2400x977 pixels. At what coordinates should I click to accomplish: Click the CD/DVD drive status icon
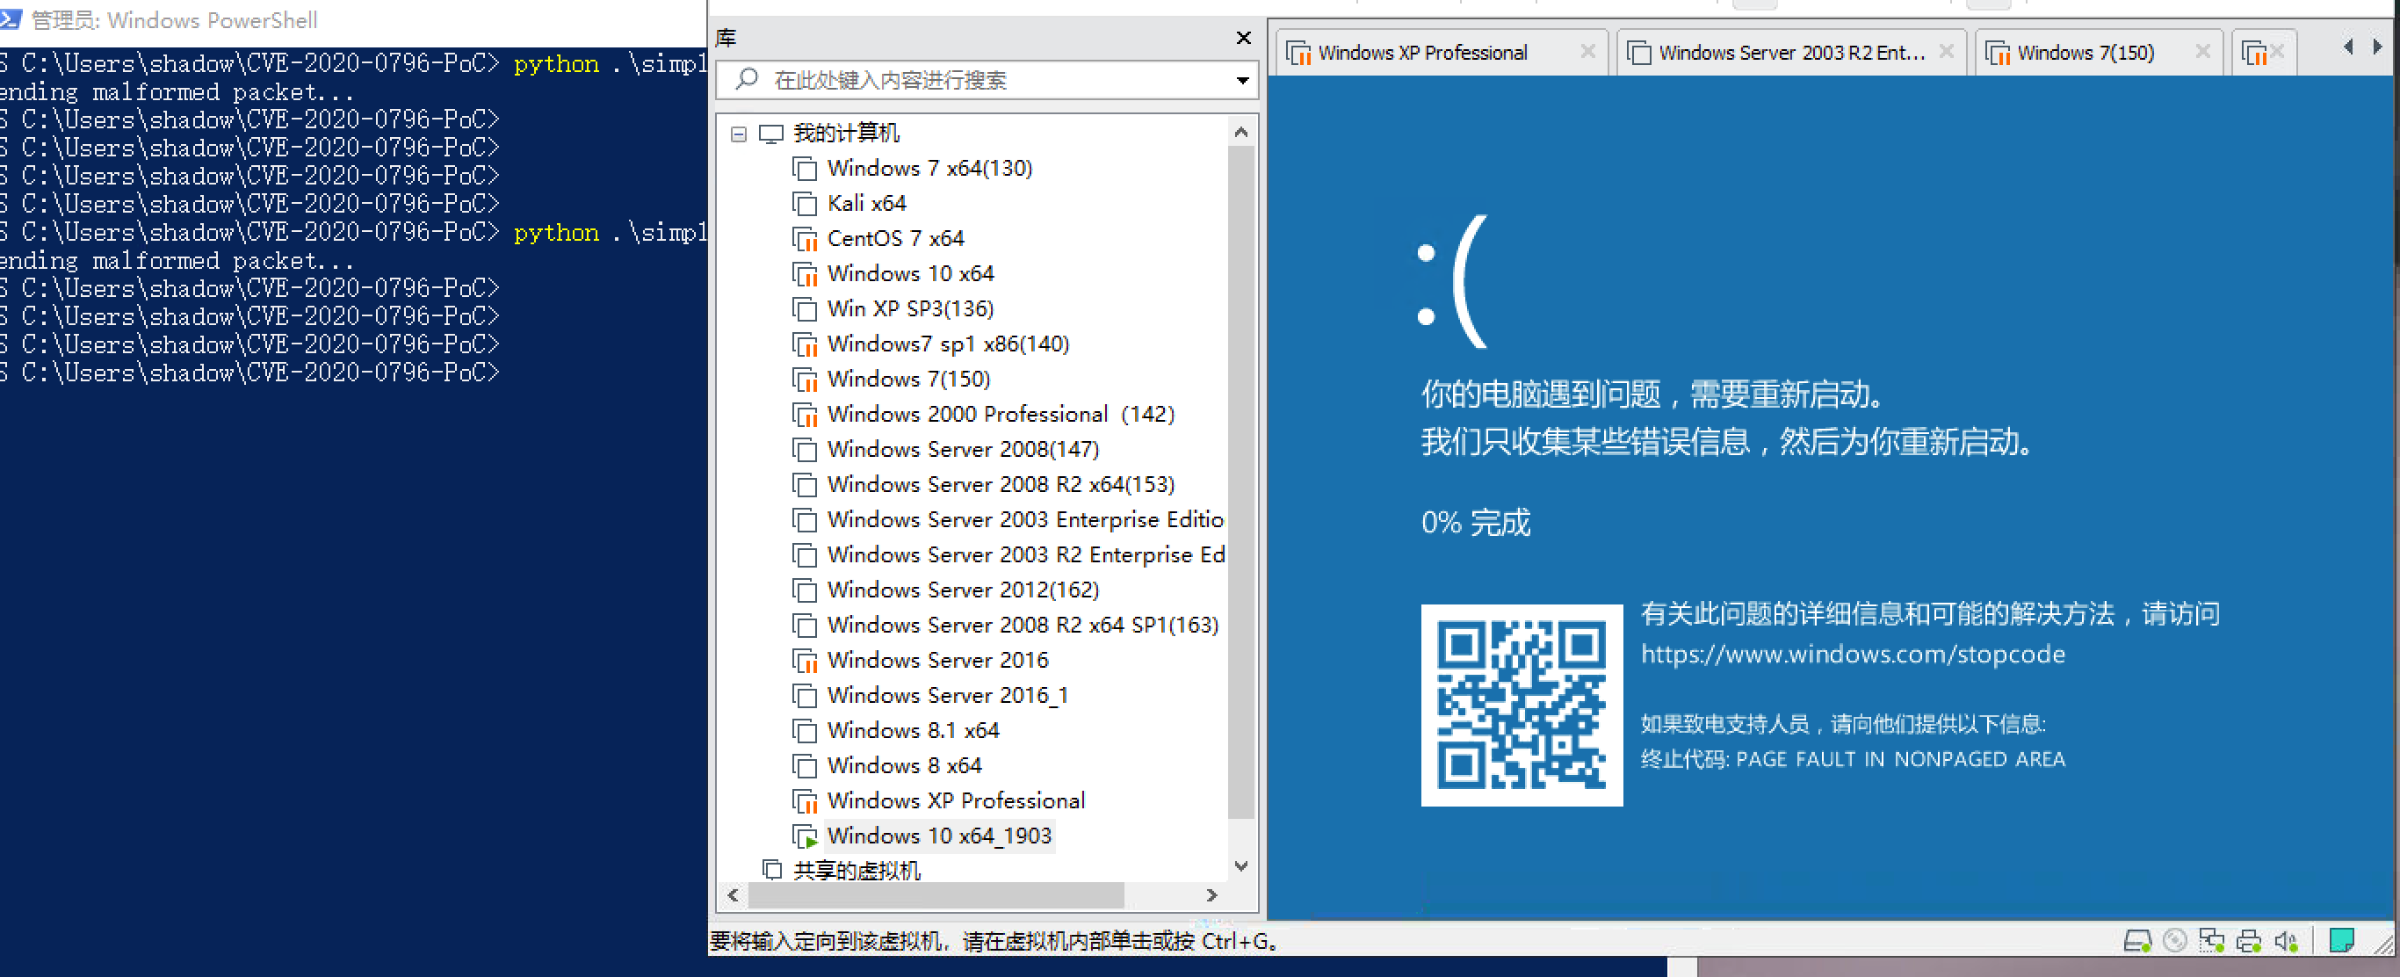tap(2174, 941)
